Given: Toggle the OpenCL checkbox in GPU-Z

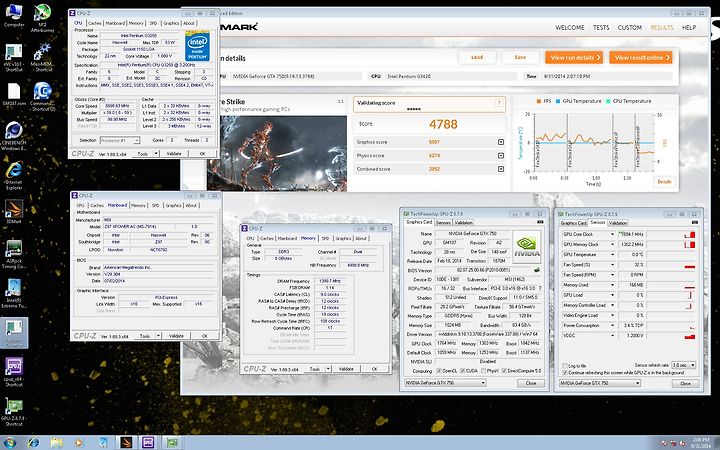Looking at the screenshot, I should pyautogui.click(x=439, y=371).
